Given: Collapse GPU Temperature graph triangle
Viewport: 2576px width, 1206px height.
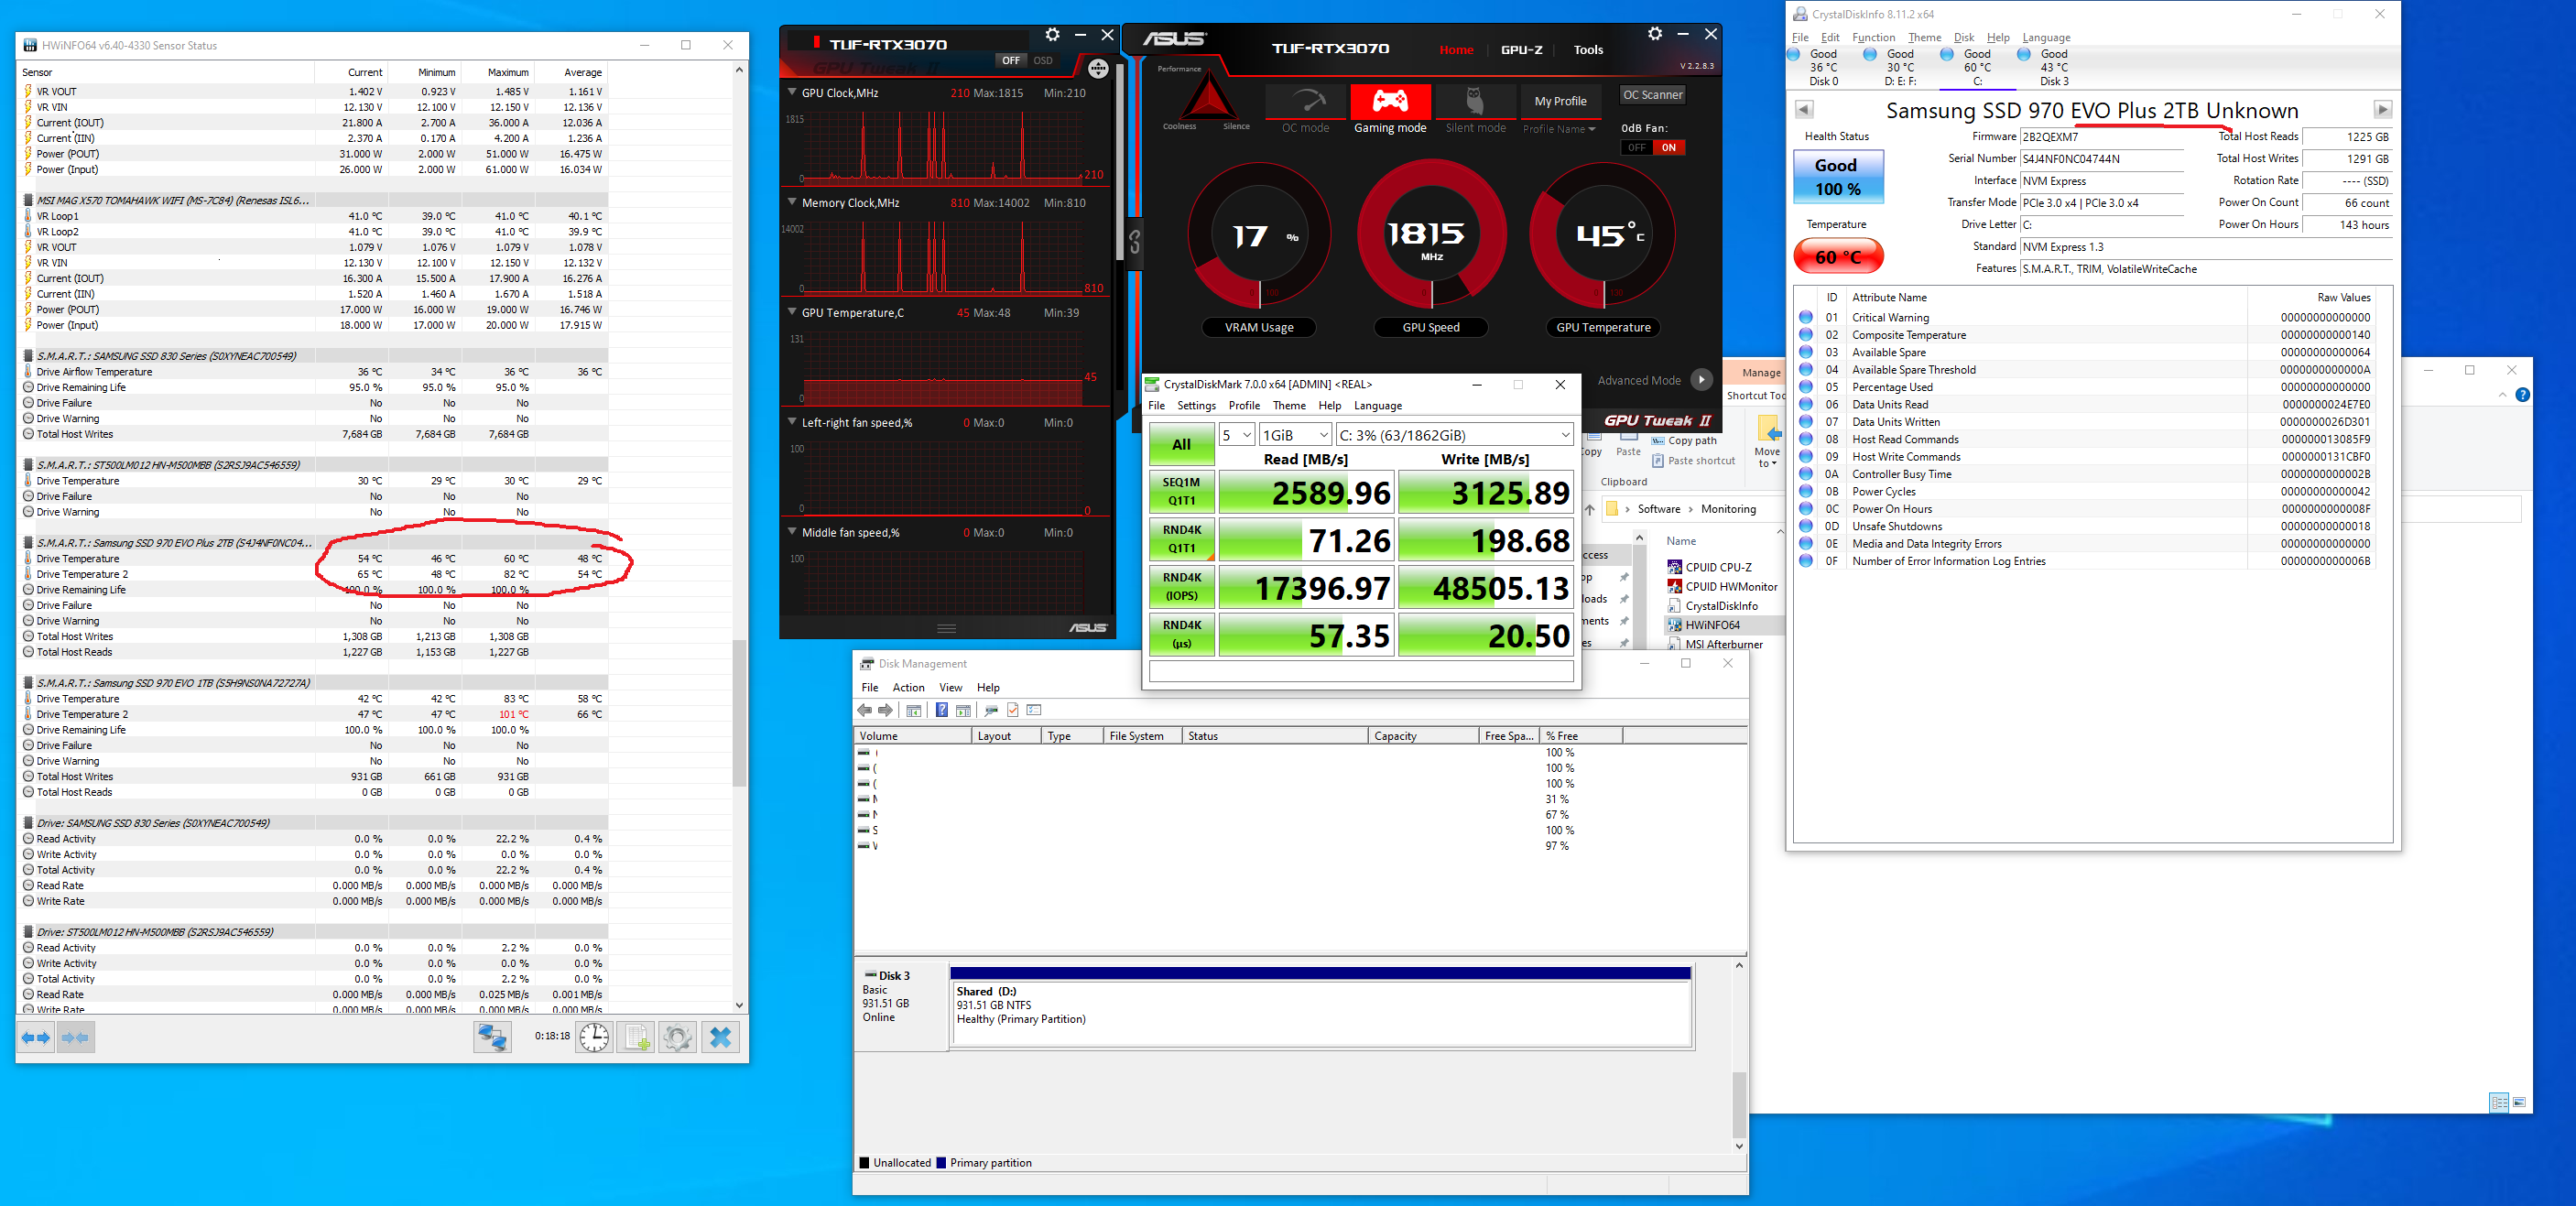Looking at the screenshot, I should [792, 312].
